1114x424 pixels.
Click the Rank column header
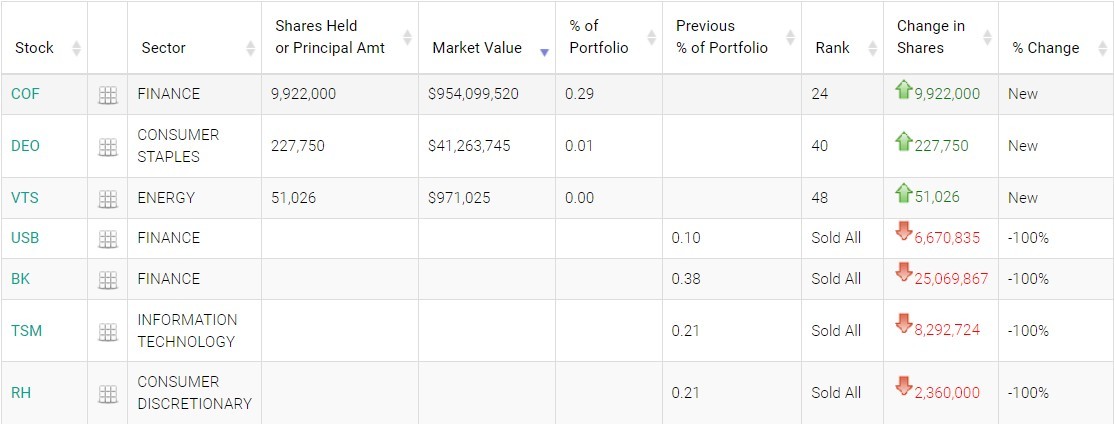(x=832, y=48)
